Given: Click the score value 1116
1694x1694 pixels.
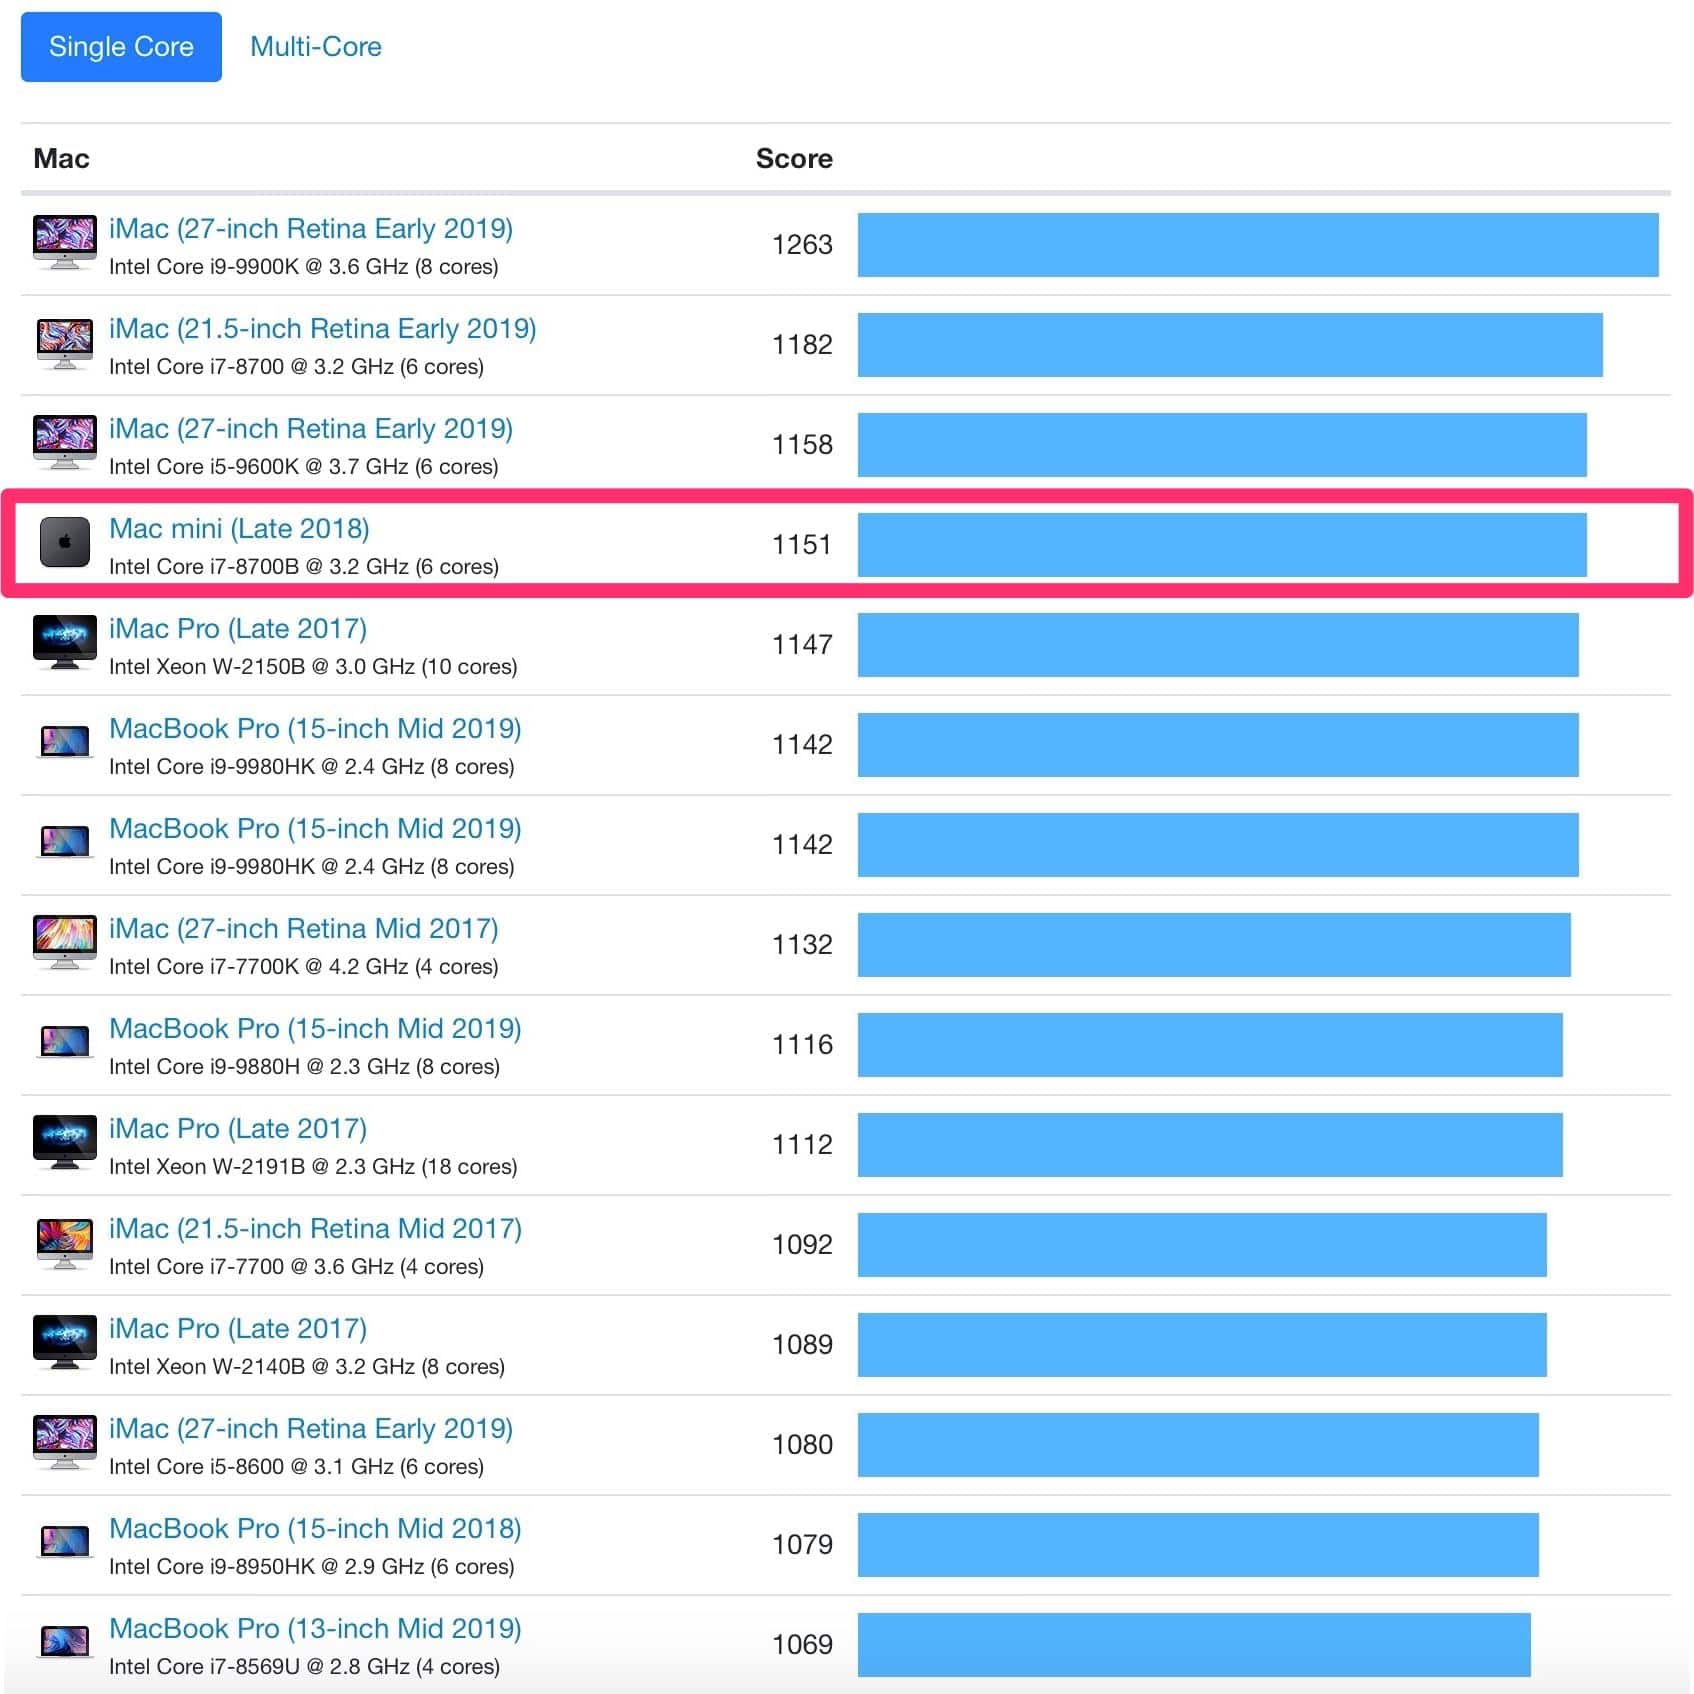Looking at the screenshot, I should 802,1045.
